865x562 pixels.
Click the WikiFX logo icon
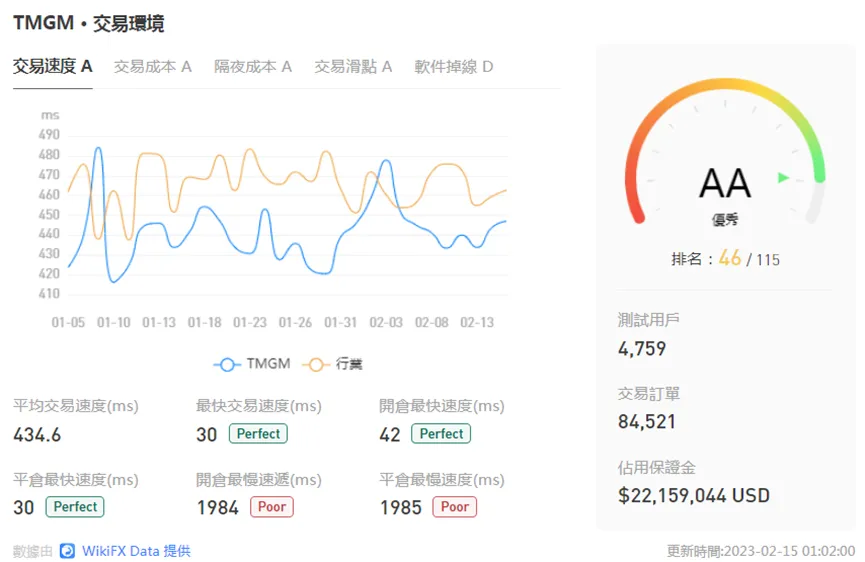pos(67,550)
